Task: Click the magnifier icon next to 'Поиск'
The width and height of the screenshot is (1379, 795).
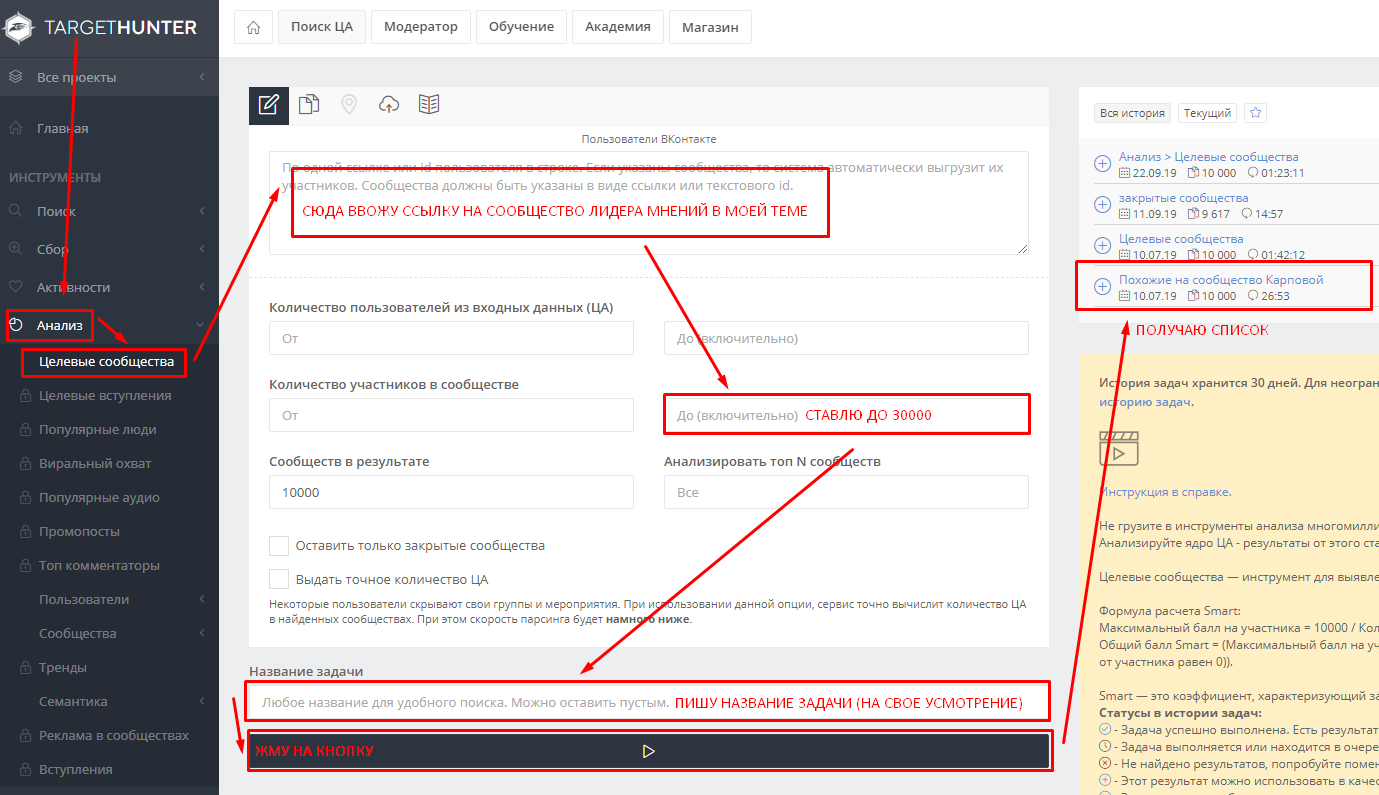Action: [x=16, y=211]
